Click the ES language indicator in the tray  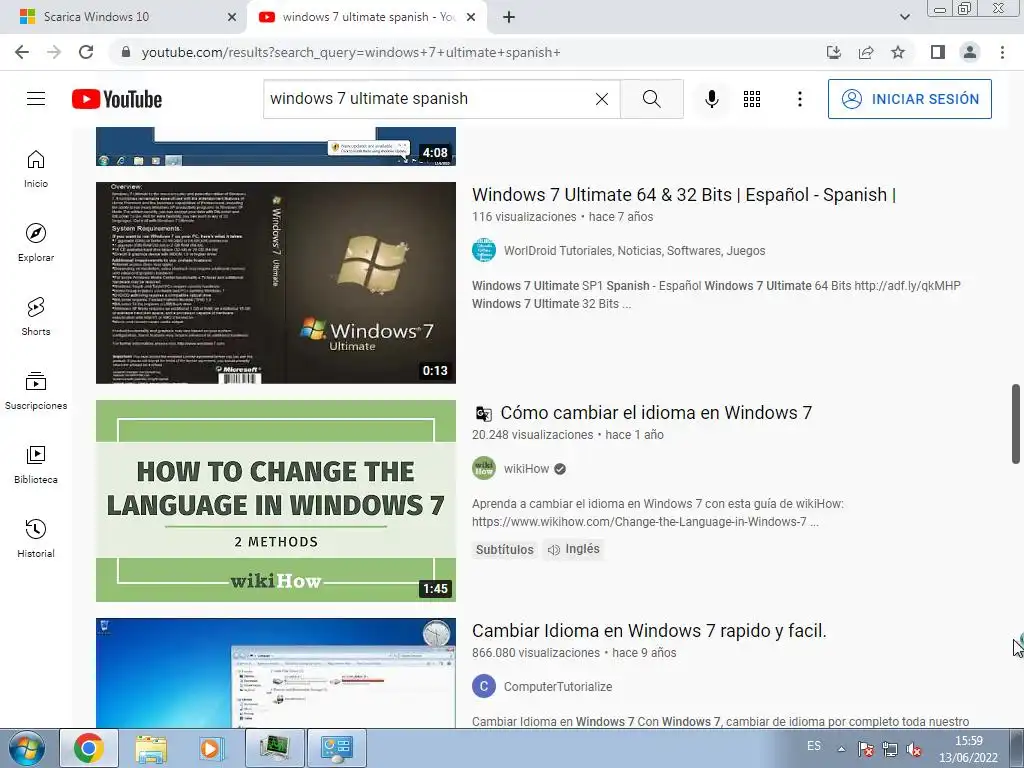tap(814, 746)
